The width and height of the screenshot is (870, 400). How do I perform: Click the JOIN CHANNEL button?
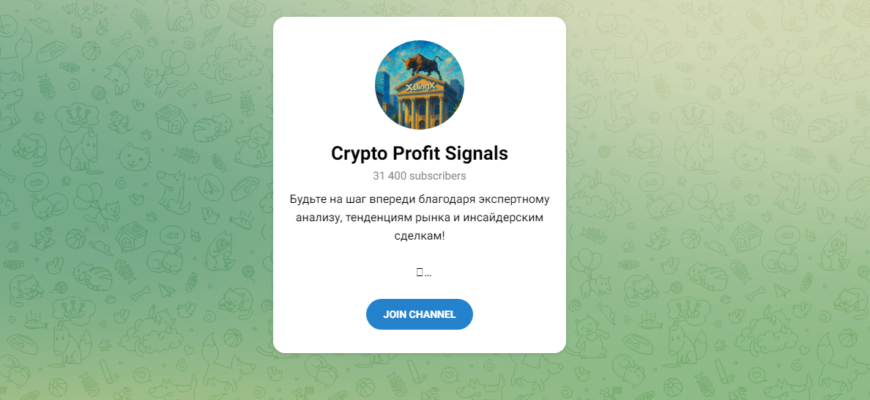pyautogui.click(x=419, y=315)
